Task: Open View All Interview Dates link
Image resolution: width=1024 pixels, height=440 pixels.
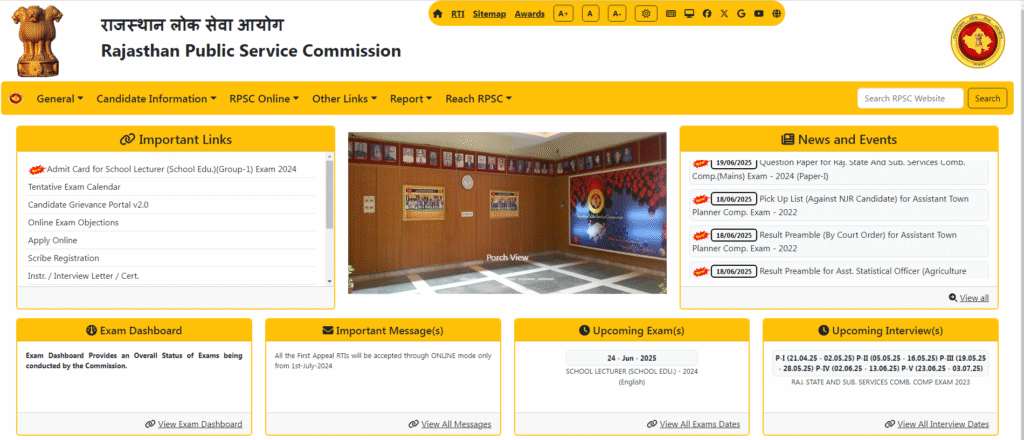Action: 943,424
